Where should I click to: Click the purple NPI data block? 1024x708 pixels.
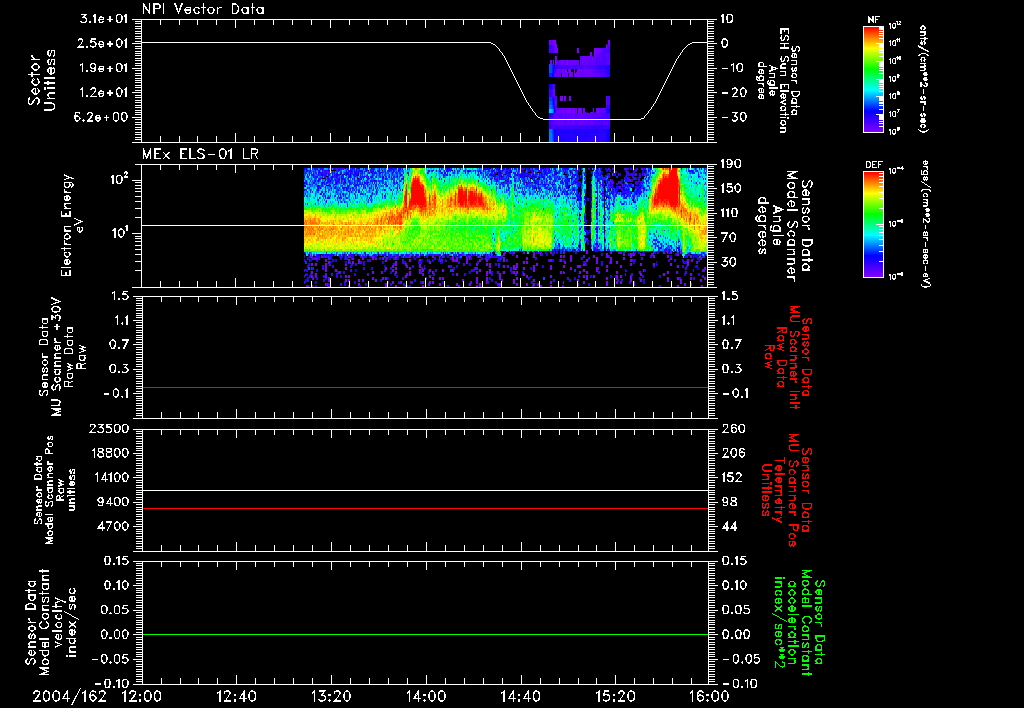pos(579,91)
